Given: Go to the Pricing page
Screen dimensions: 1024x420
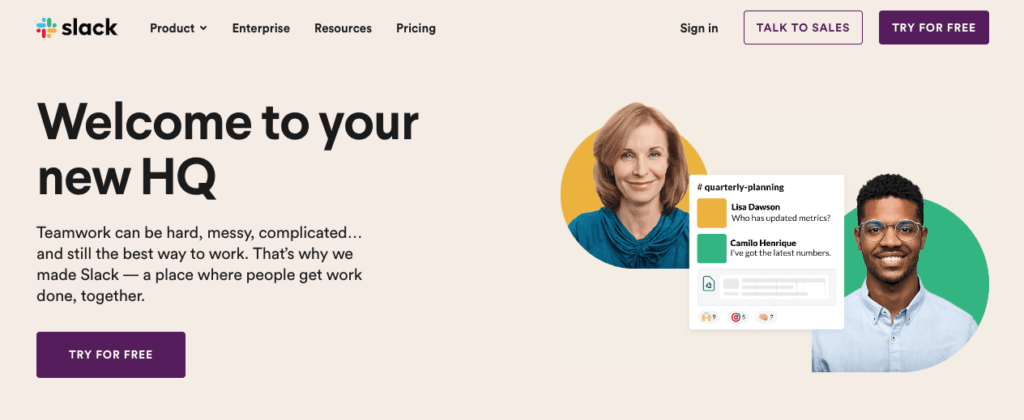Looking at the screenshot, I should (x=416, y=28).
